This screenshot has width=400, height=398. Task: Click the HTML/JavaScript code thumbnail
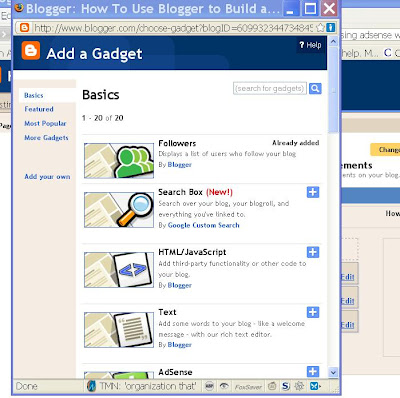tap(119, 270)
